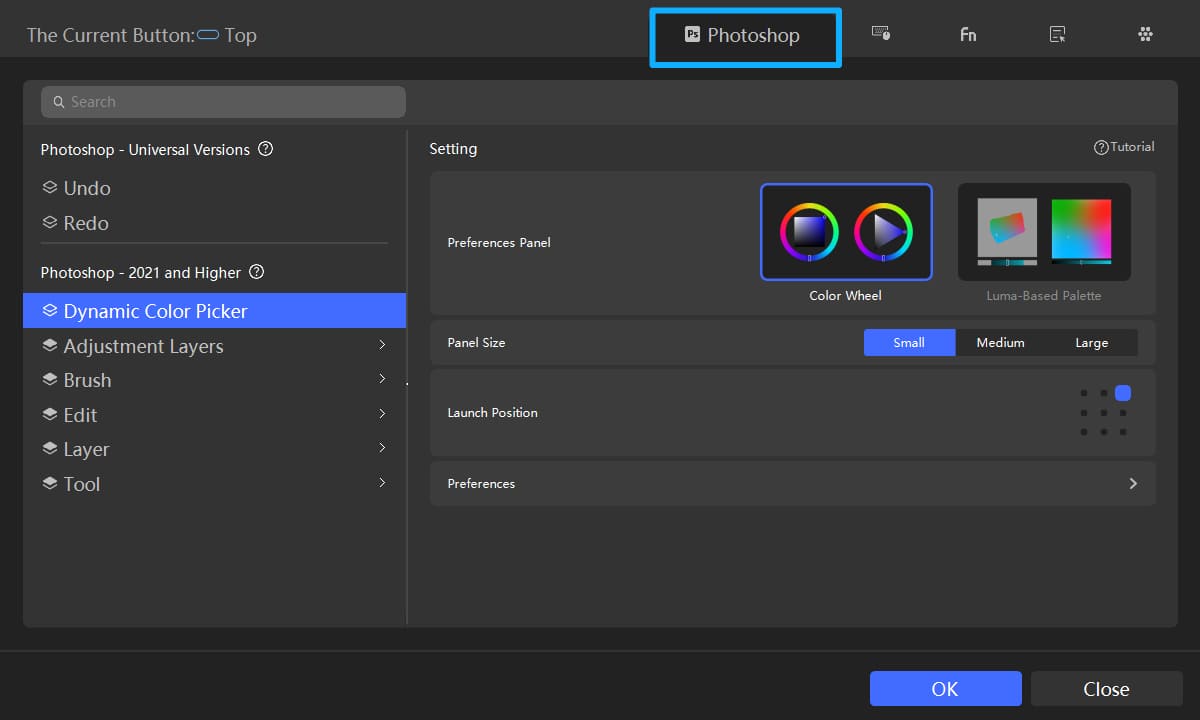Image resolution: width=1200 pixels, height=720 pixels.
Task: Set Panel Size to Small
Action: [909, 343]
